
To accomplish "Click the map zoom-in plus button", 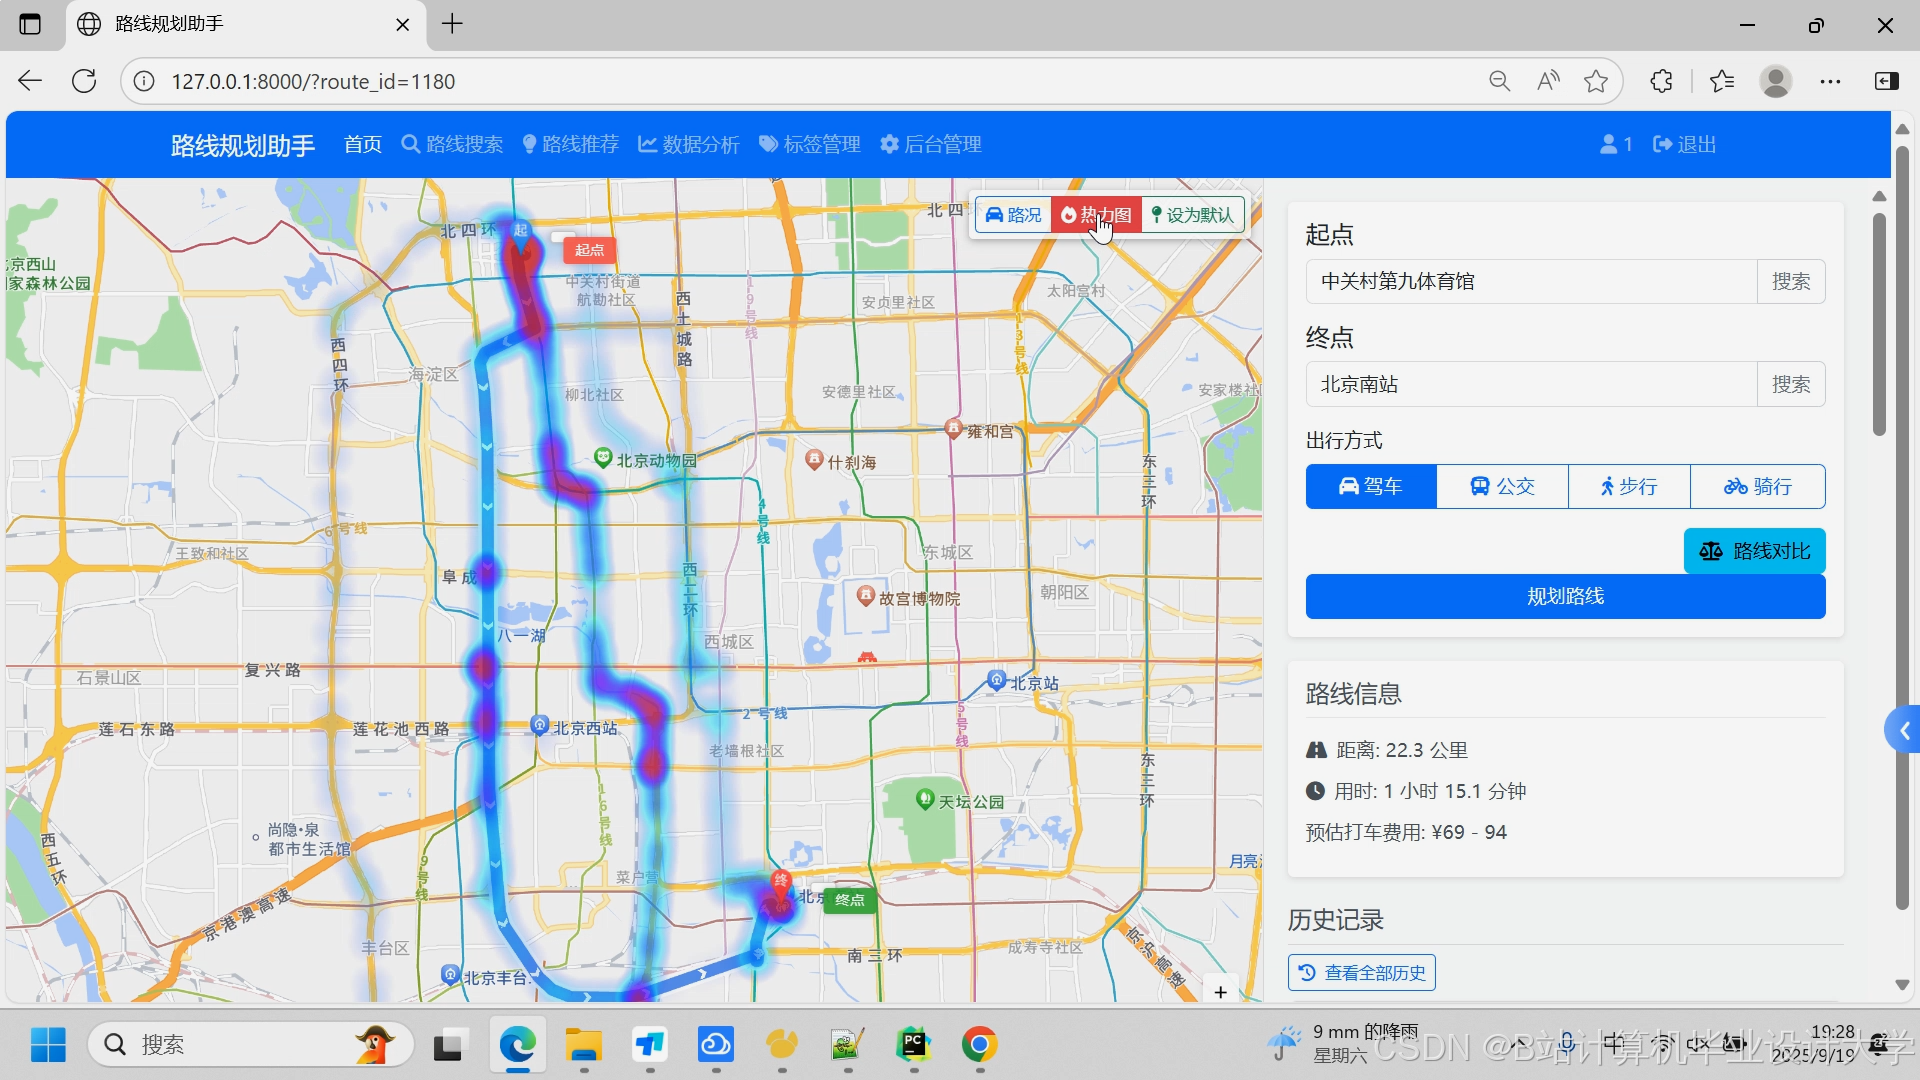I will click(x=1220, y=992).
